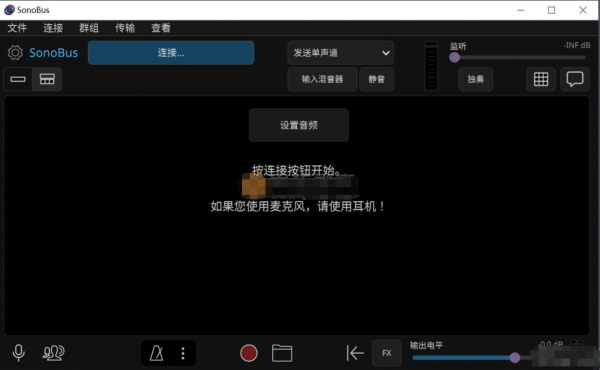This screenshot has height=370, width=600.
Task: Adjust the 监听 monitor slider
Action: tap(517, 57)
